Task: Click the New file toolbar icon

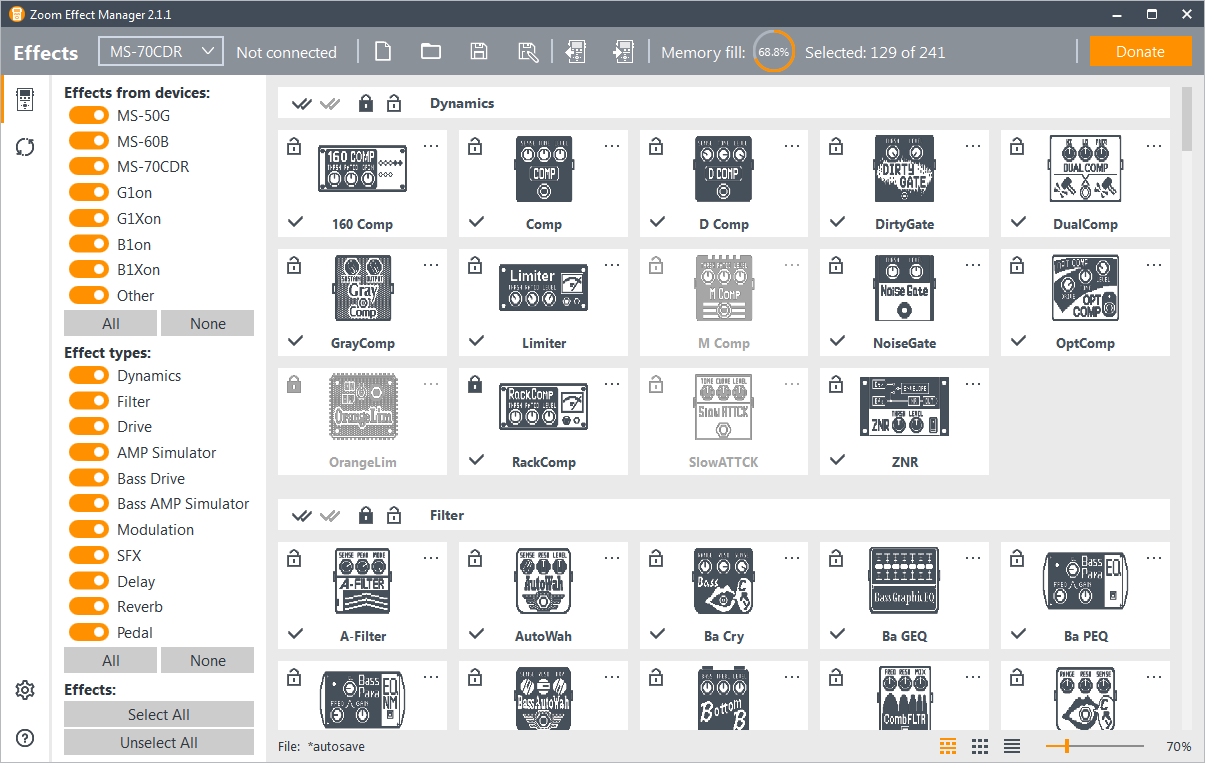Action: [381, 52]
